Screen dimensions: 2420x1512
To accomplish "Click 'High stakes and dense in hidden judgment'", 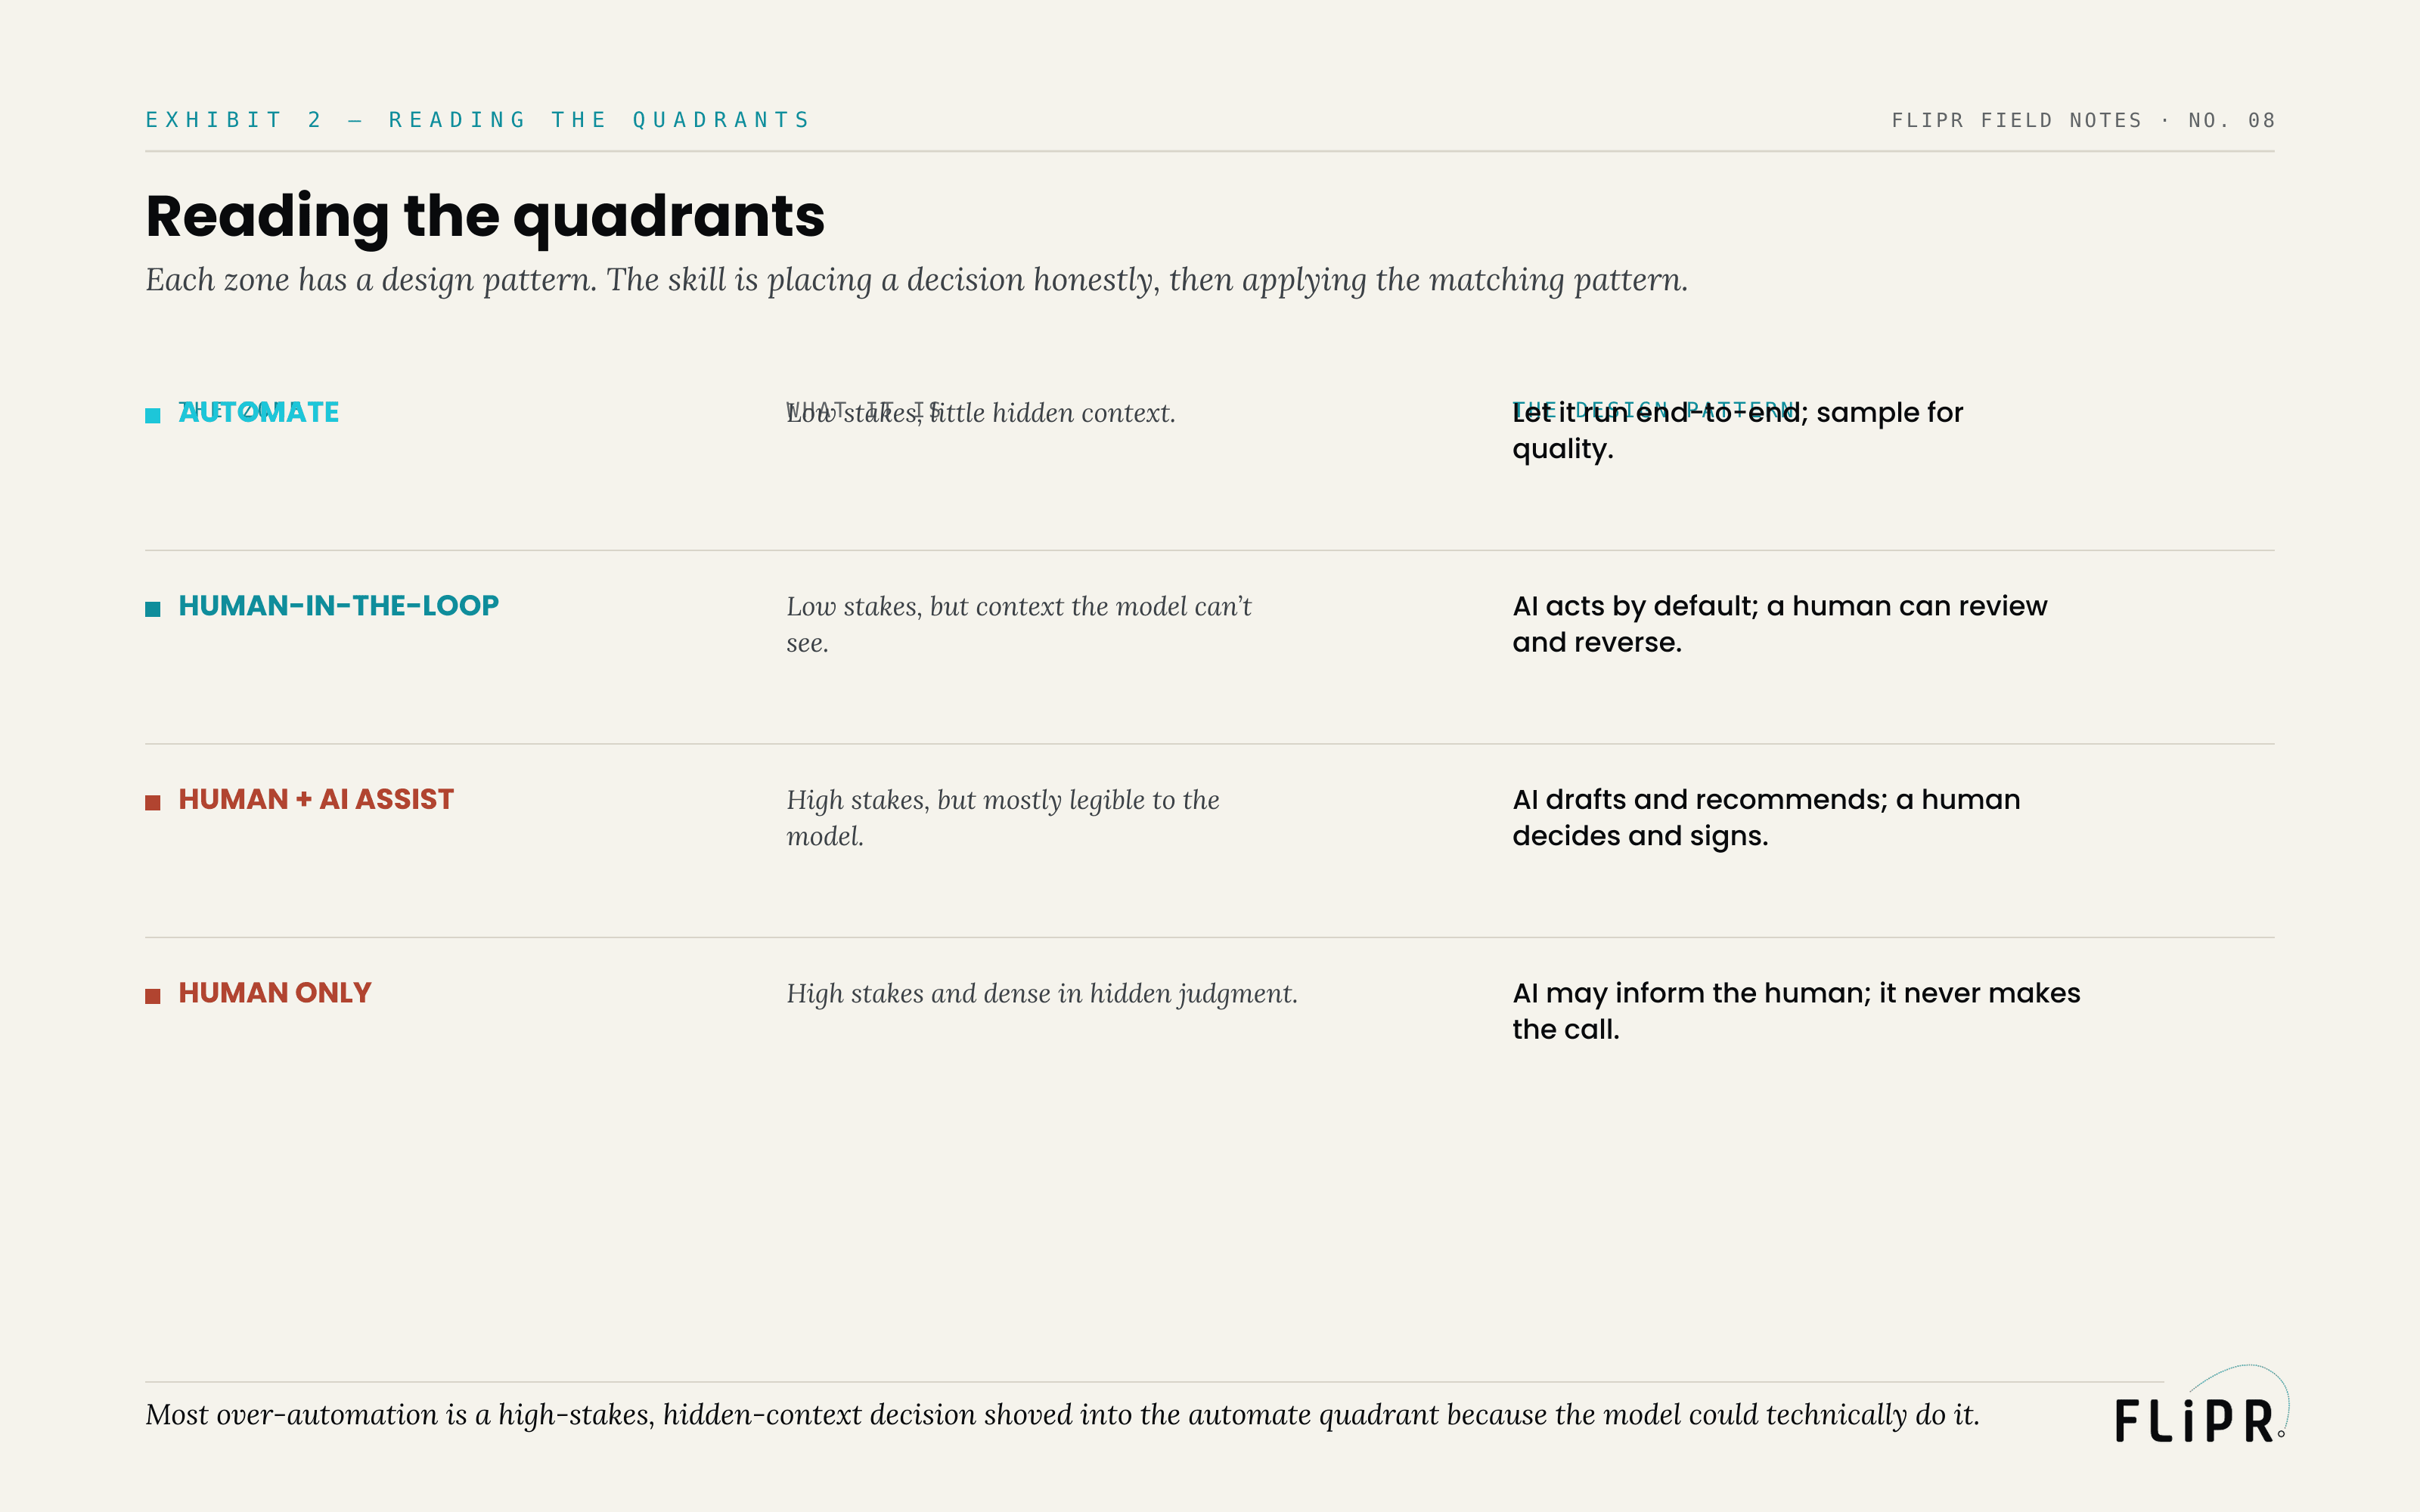I will 1042,993.
